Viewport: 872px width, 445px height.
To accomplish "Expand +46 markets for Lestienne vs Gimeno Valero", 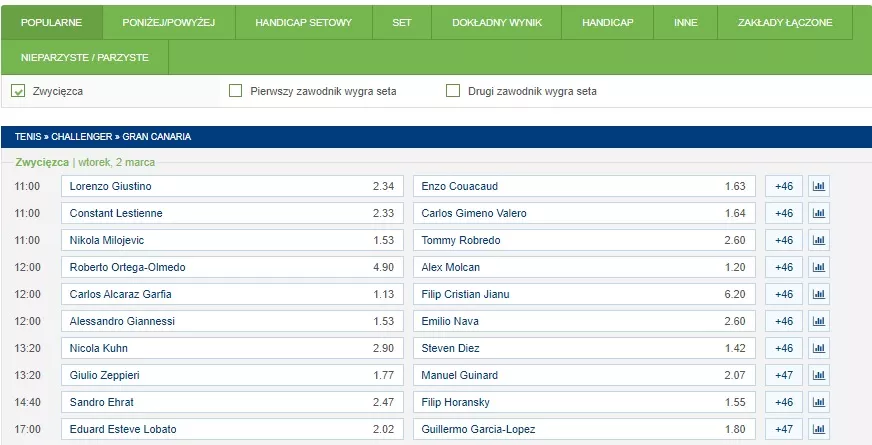I will click(x=784, y=213).
